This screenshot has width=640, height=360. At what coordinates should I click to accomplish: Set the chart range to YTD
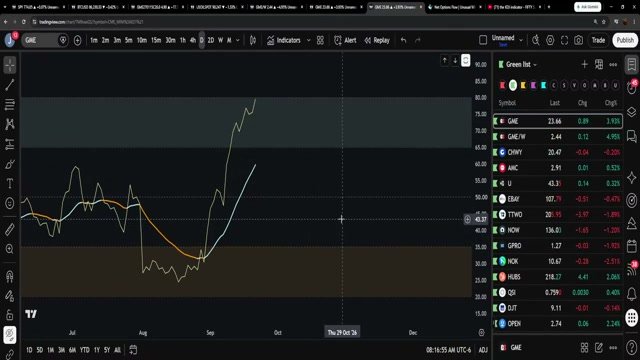[84, 350]
